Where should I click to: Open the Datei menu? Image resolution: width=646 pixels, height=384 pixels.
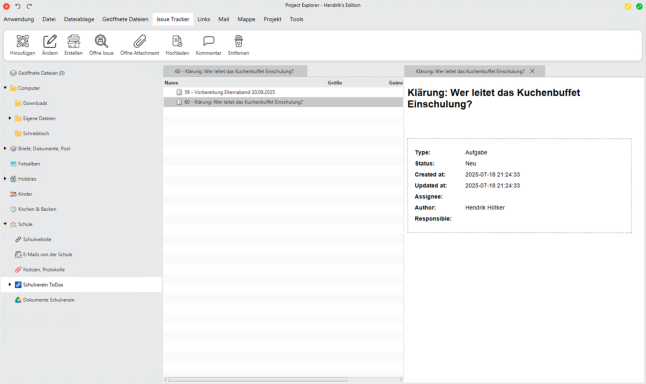49,19
